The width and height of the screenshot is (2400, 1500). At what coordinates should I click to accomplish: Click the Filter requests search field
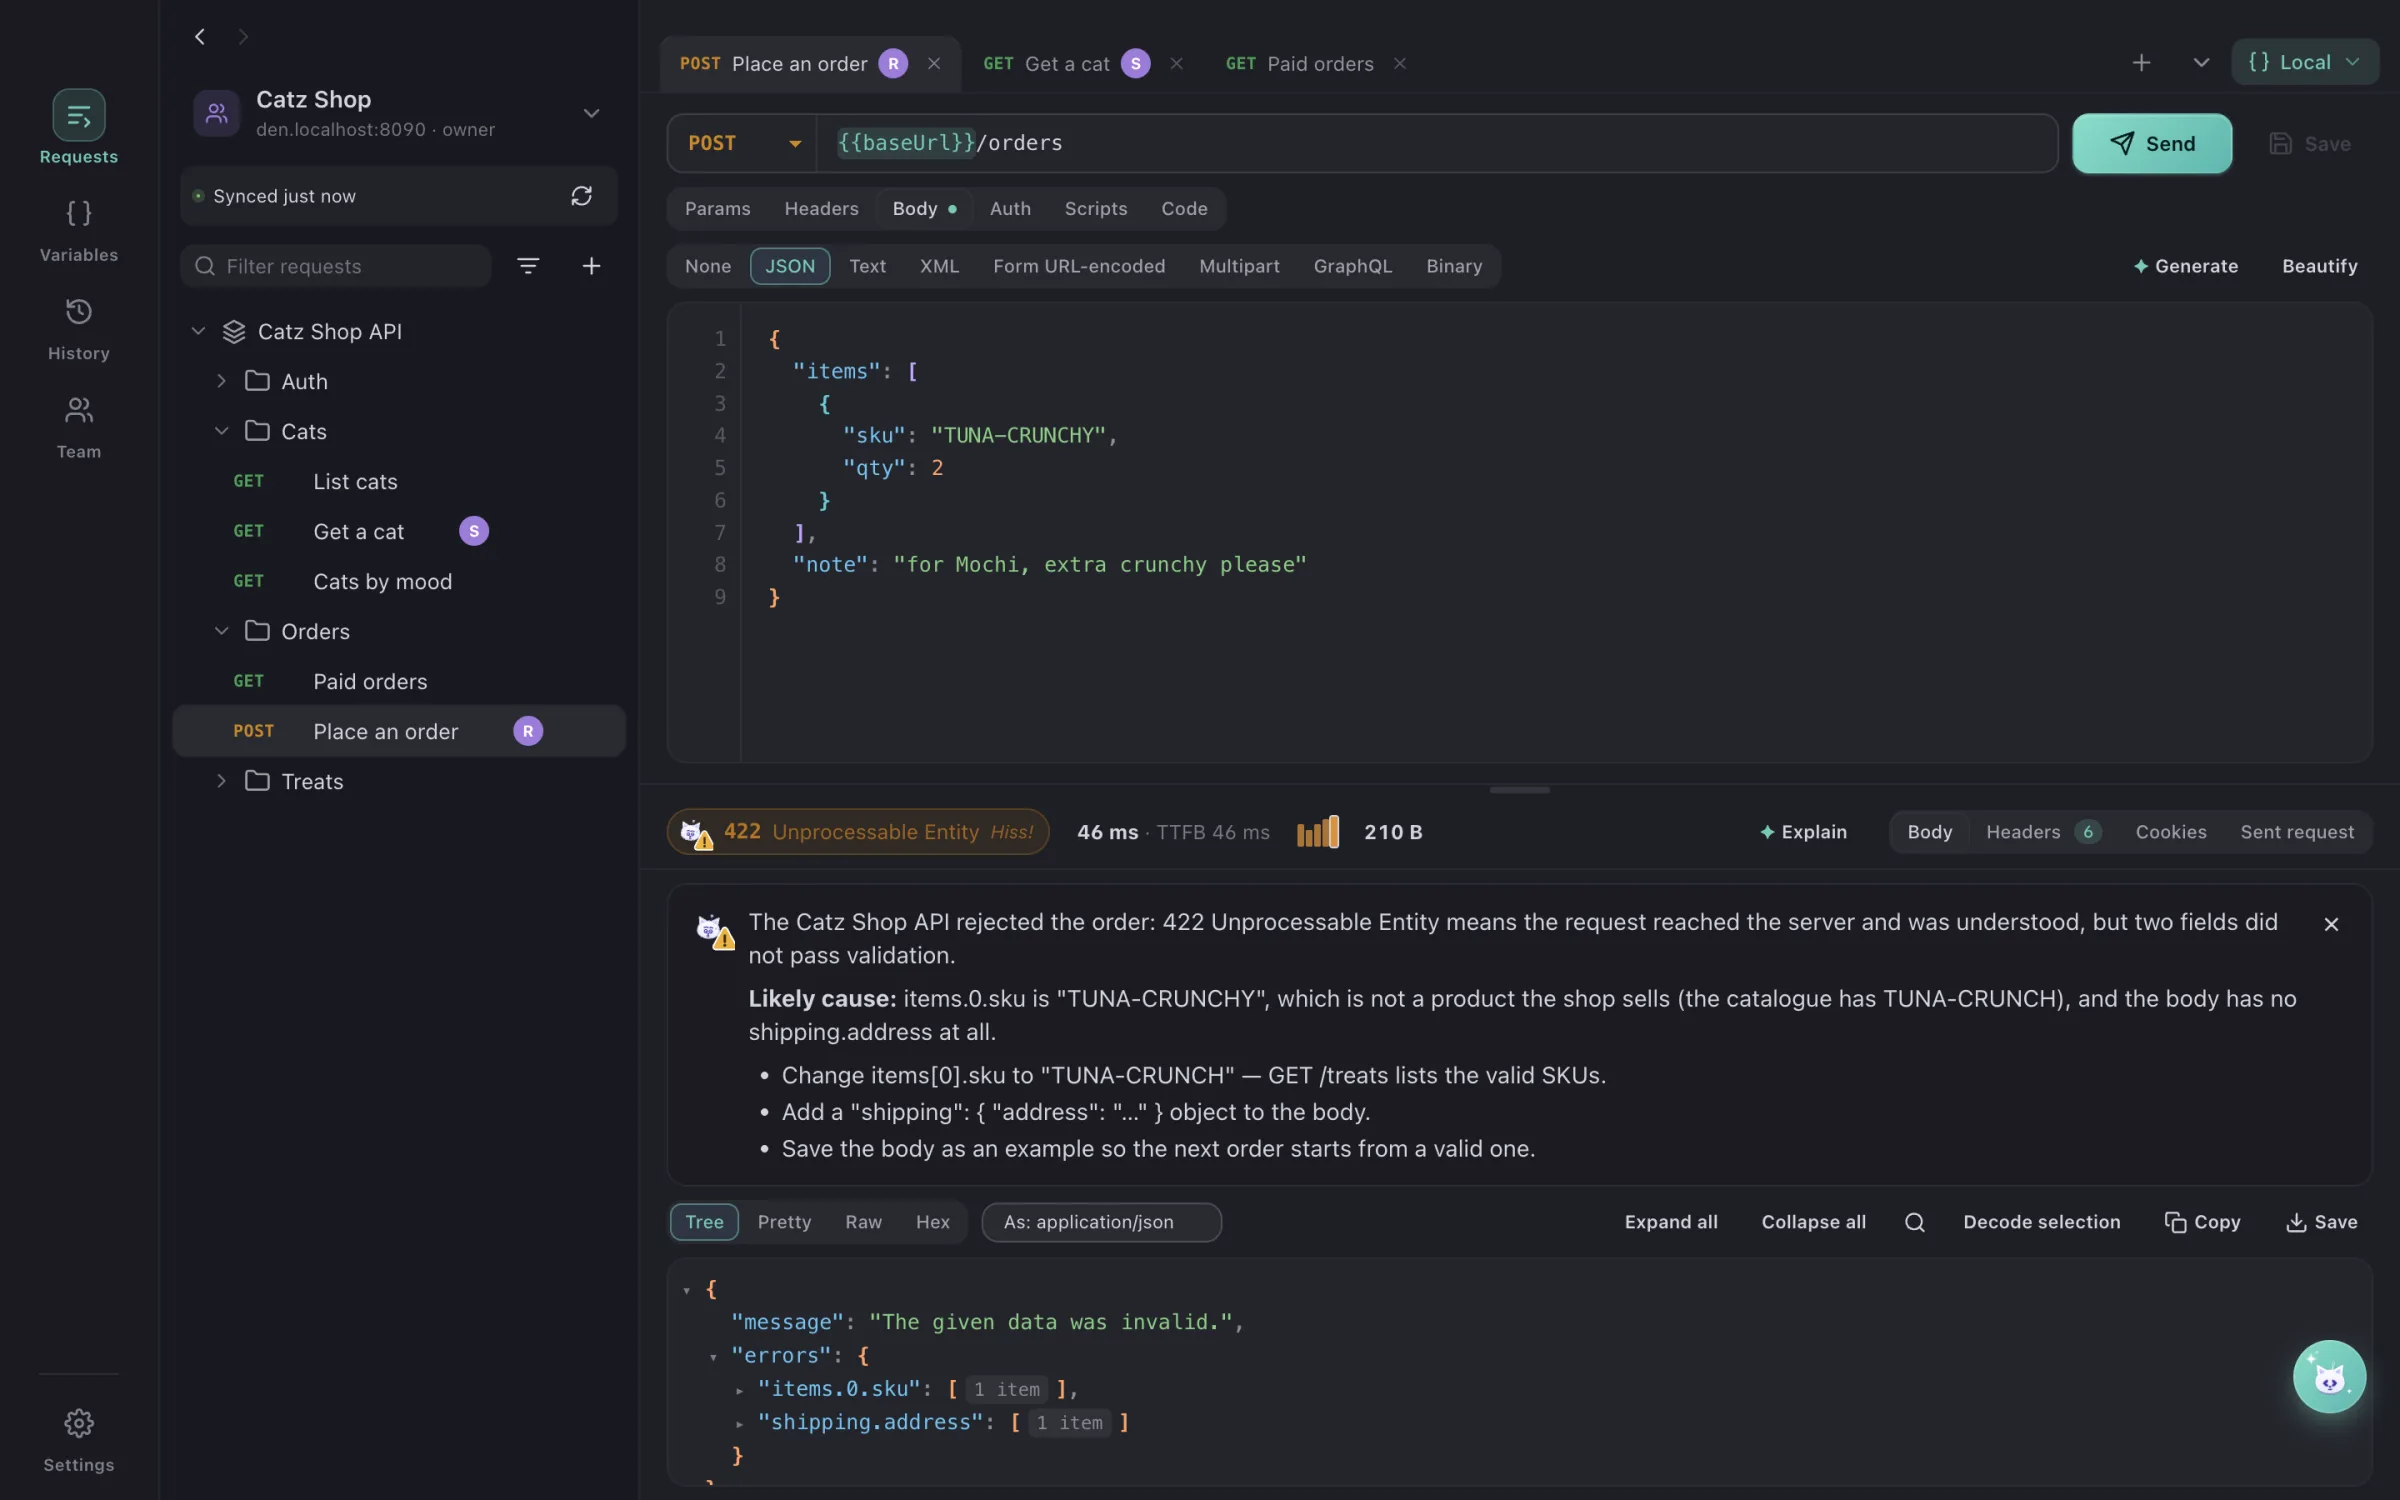click(336, 266)
